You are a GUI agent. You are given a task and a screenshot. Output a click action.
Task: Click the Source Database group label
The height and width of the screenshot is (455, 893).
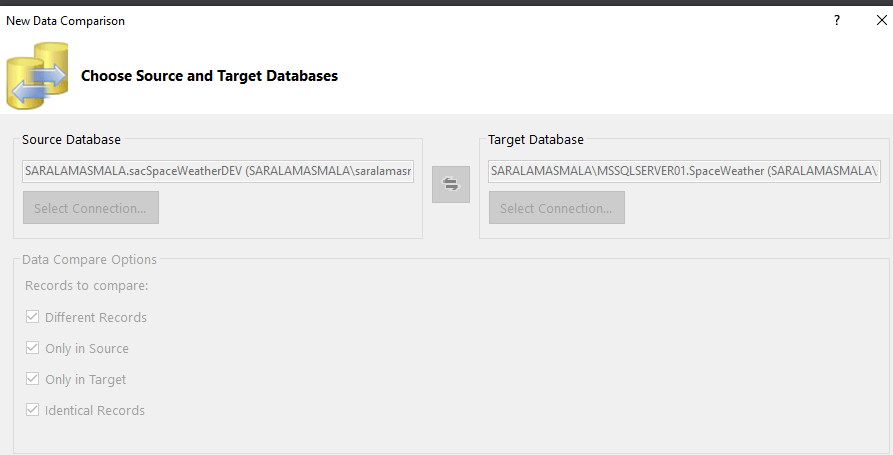(x=71, y=140)
